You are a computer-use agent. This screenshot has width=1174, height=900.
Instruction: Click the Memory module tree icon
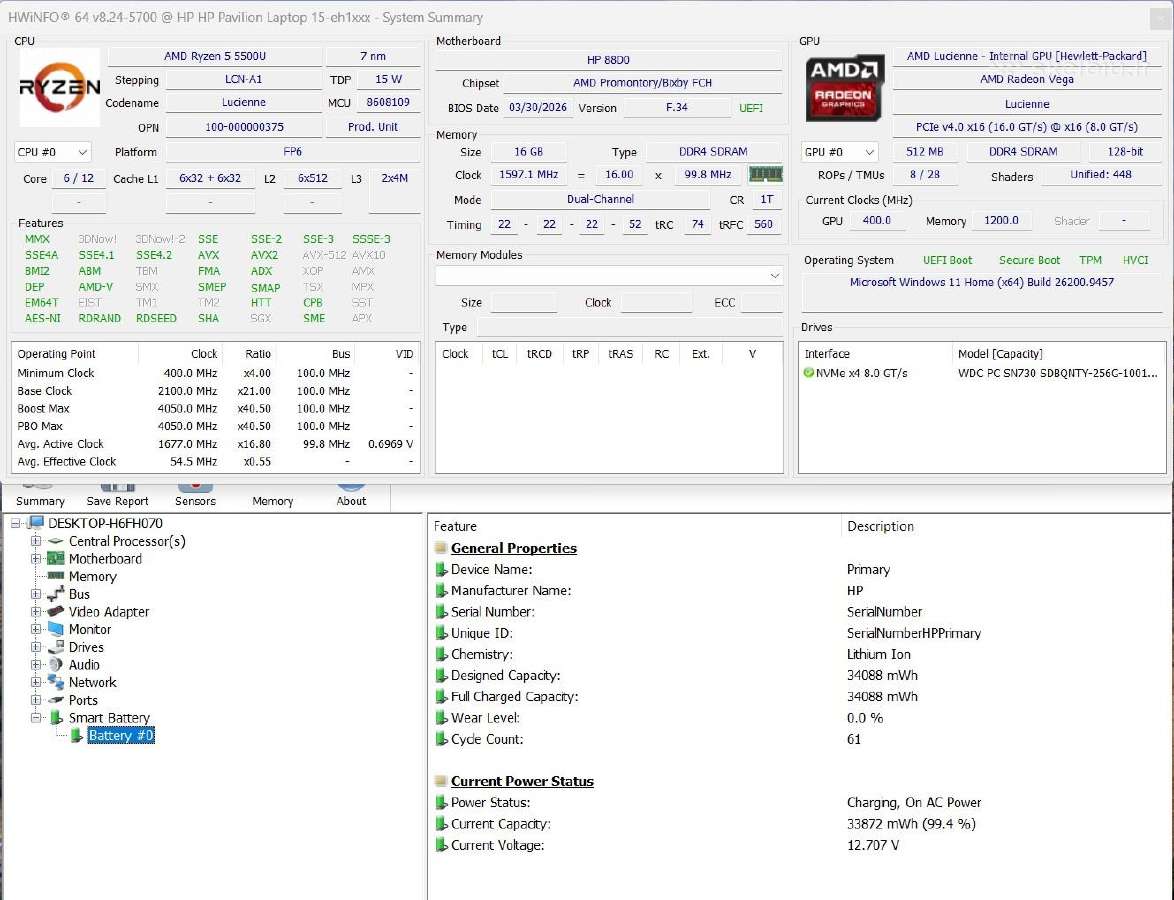pos(55,576)
